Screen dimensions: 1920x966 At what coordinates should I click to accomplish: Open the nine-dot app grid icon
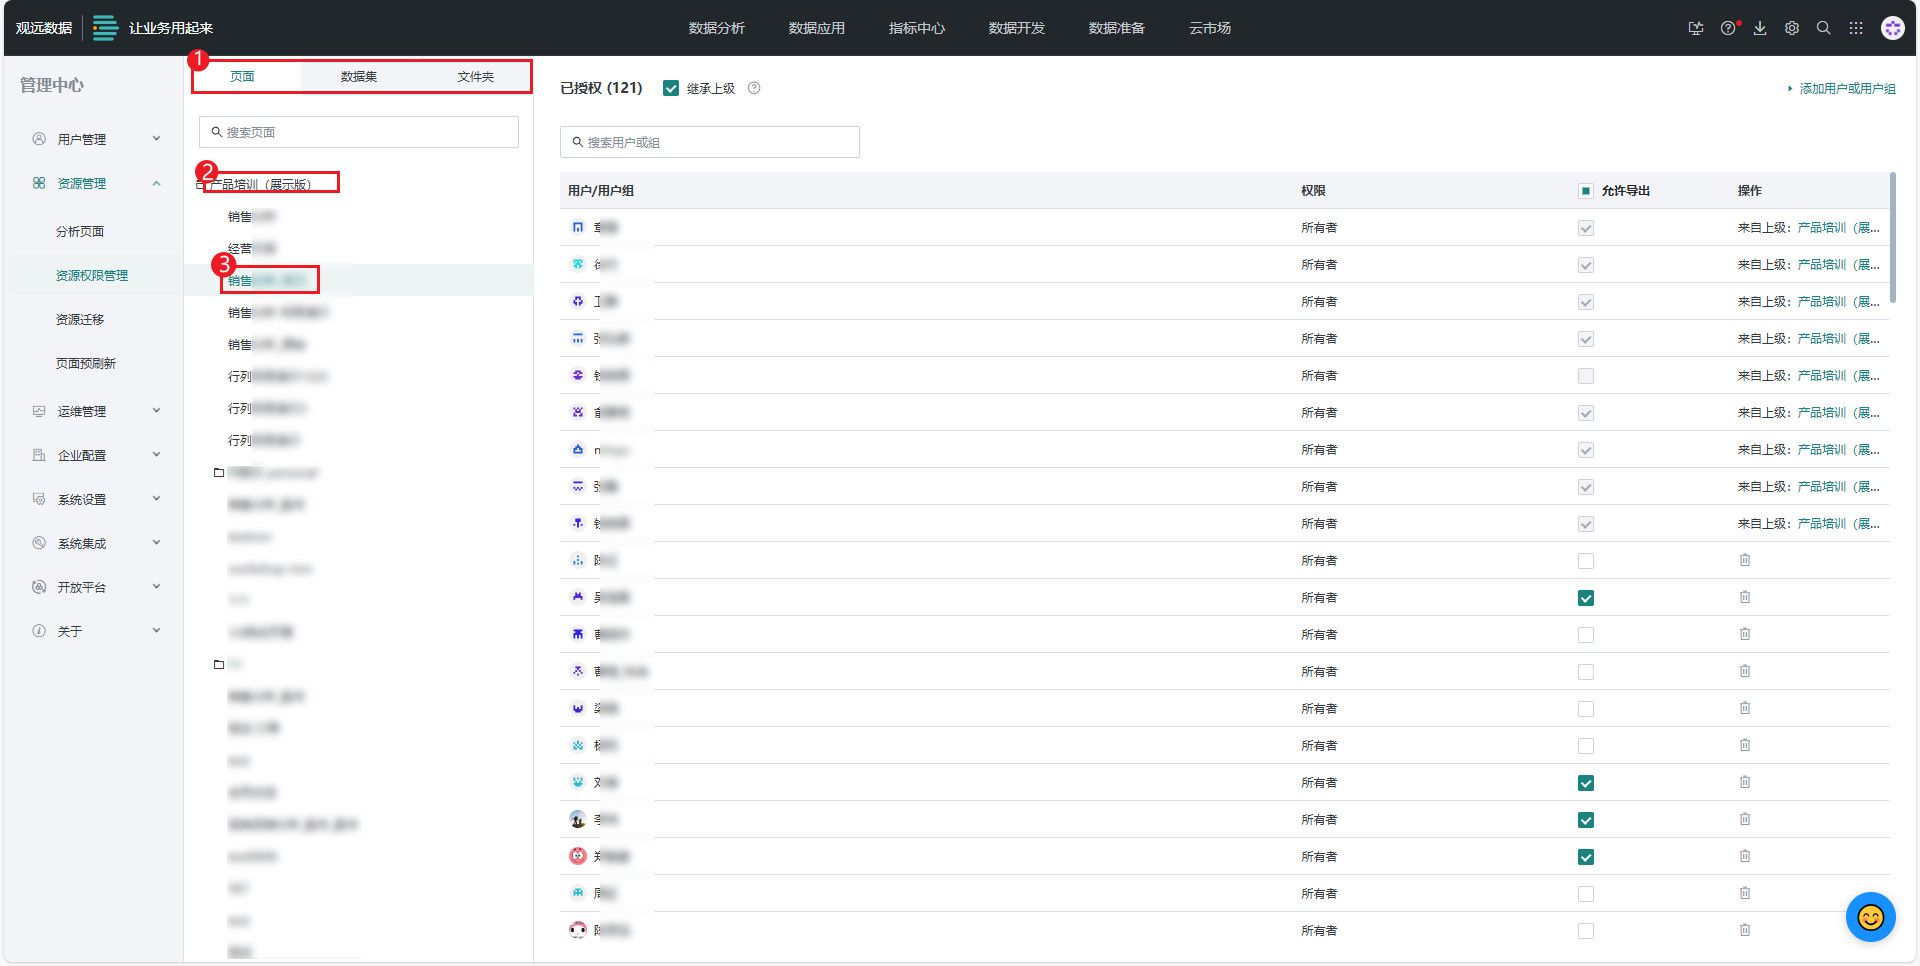click(1856, 28)
